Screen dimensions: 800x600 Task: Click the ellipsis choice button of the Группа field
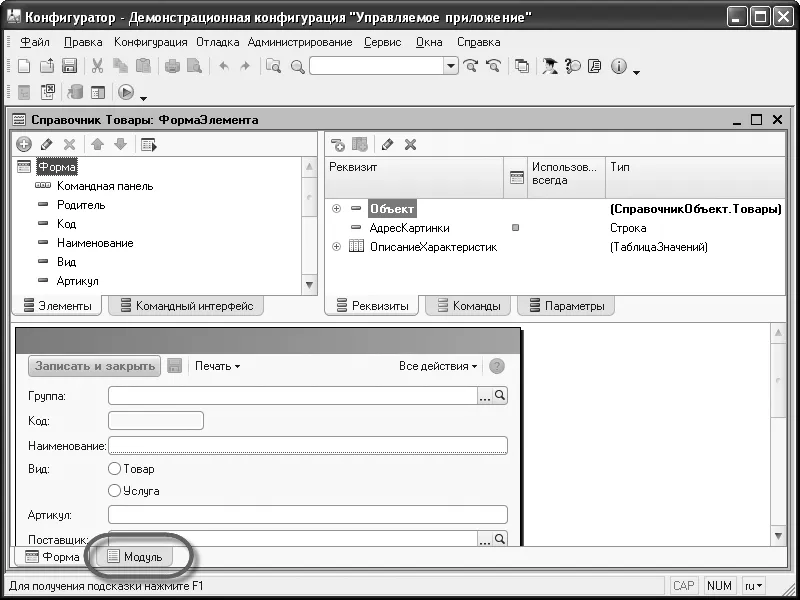(485, 395)
